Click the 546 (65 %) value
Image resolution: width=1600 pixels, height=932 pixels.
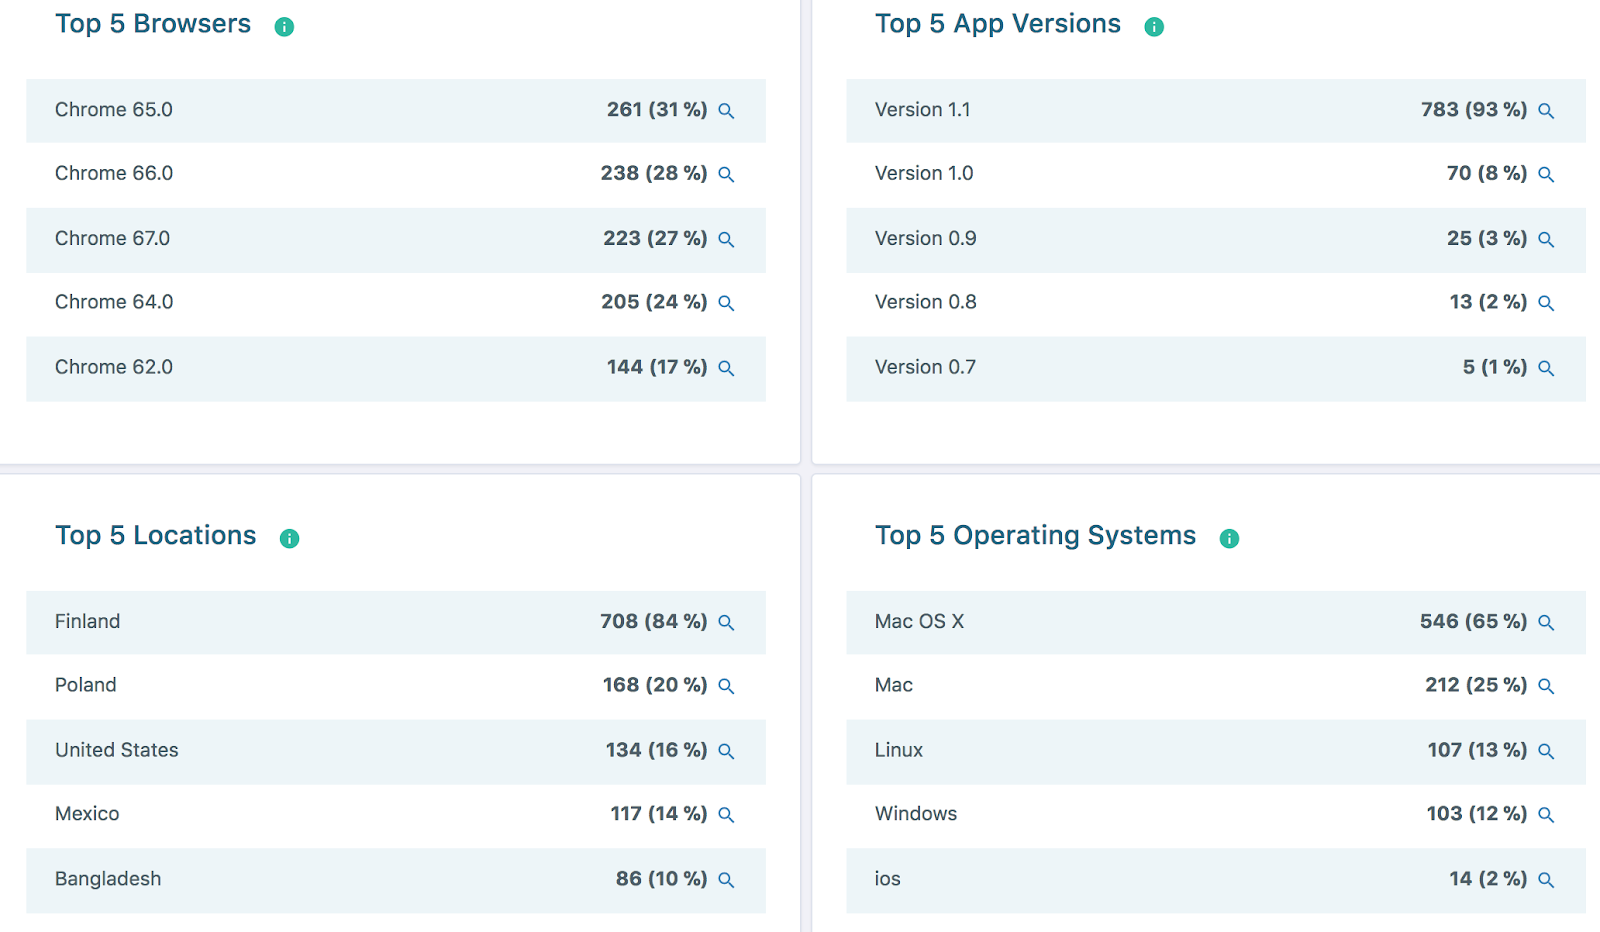[1474, 622]
